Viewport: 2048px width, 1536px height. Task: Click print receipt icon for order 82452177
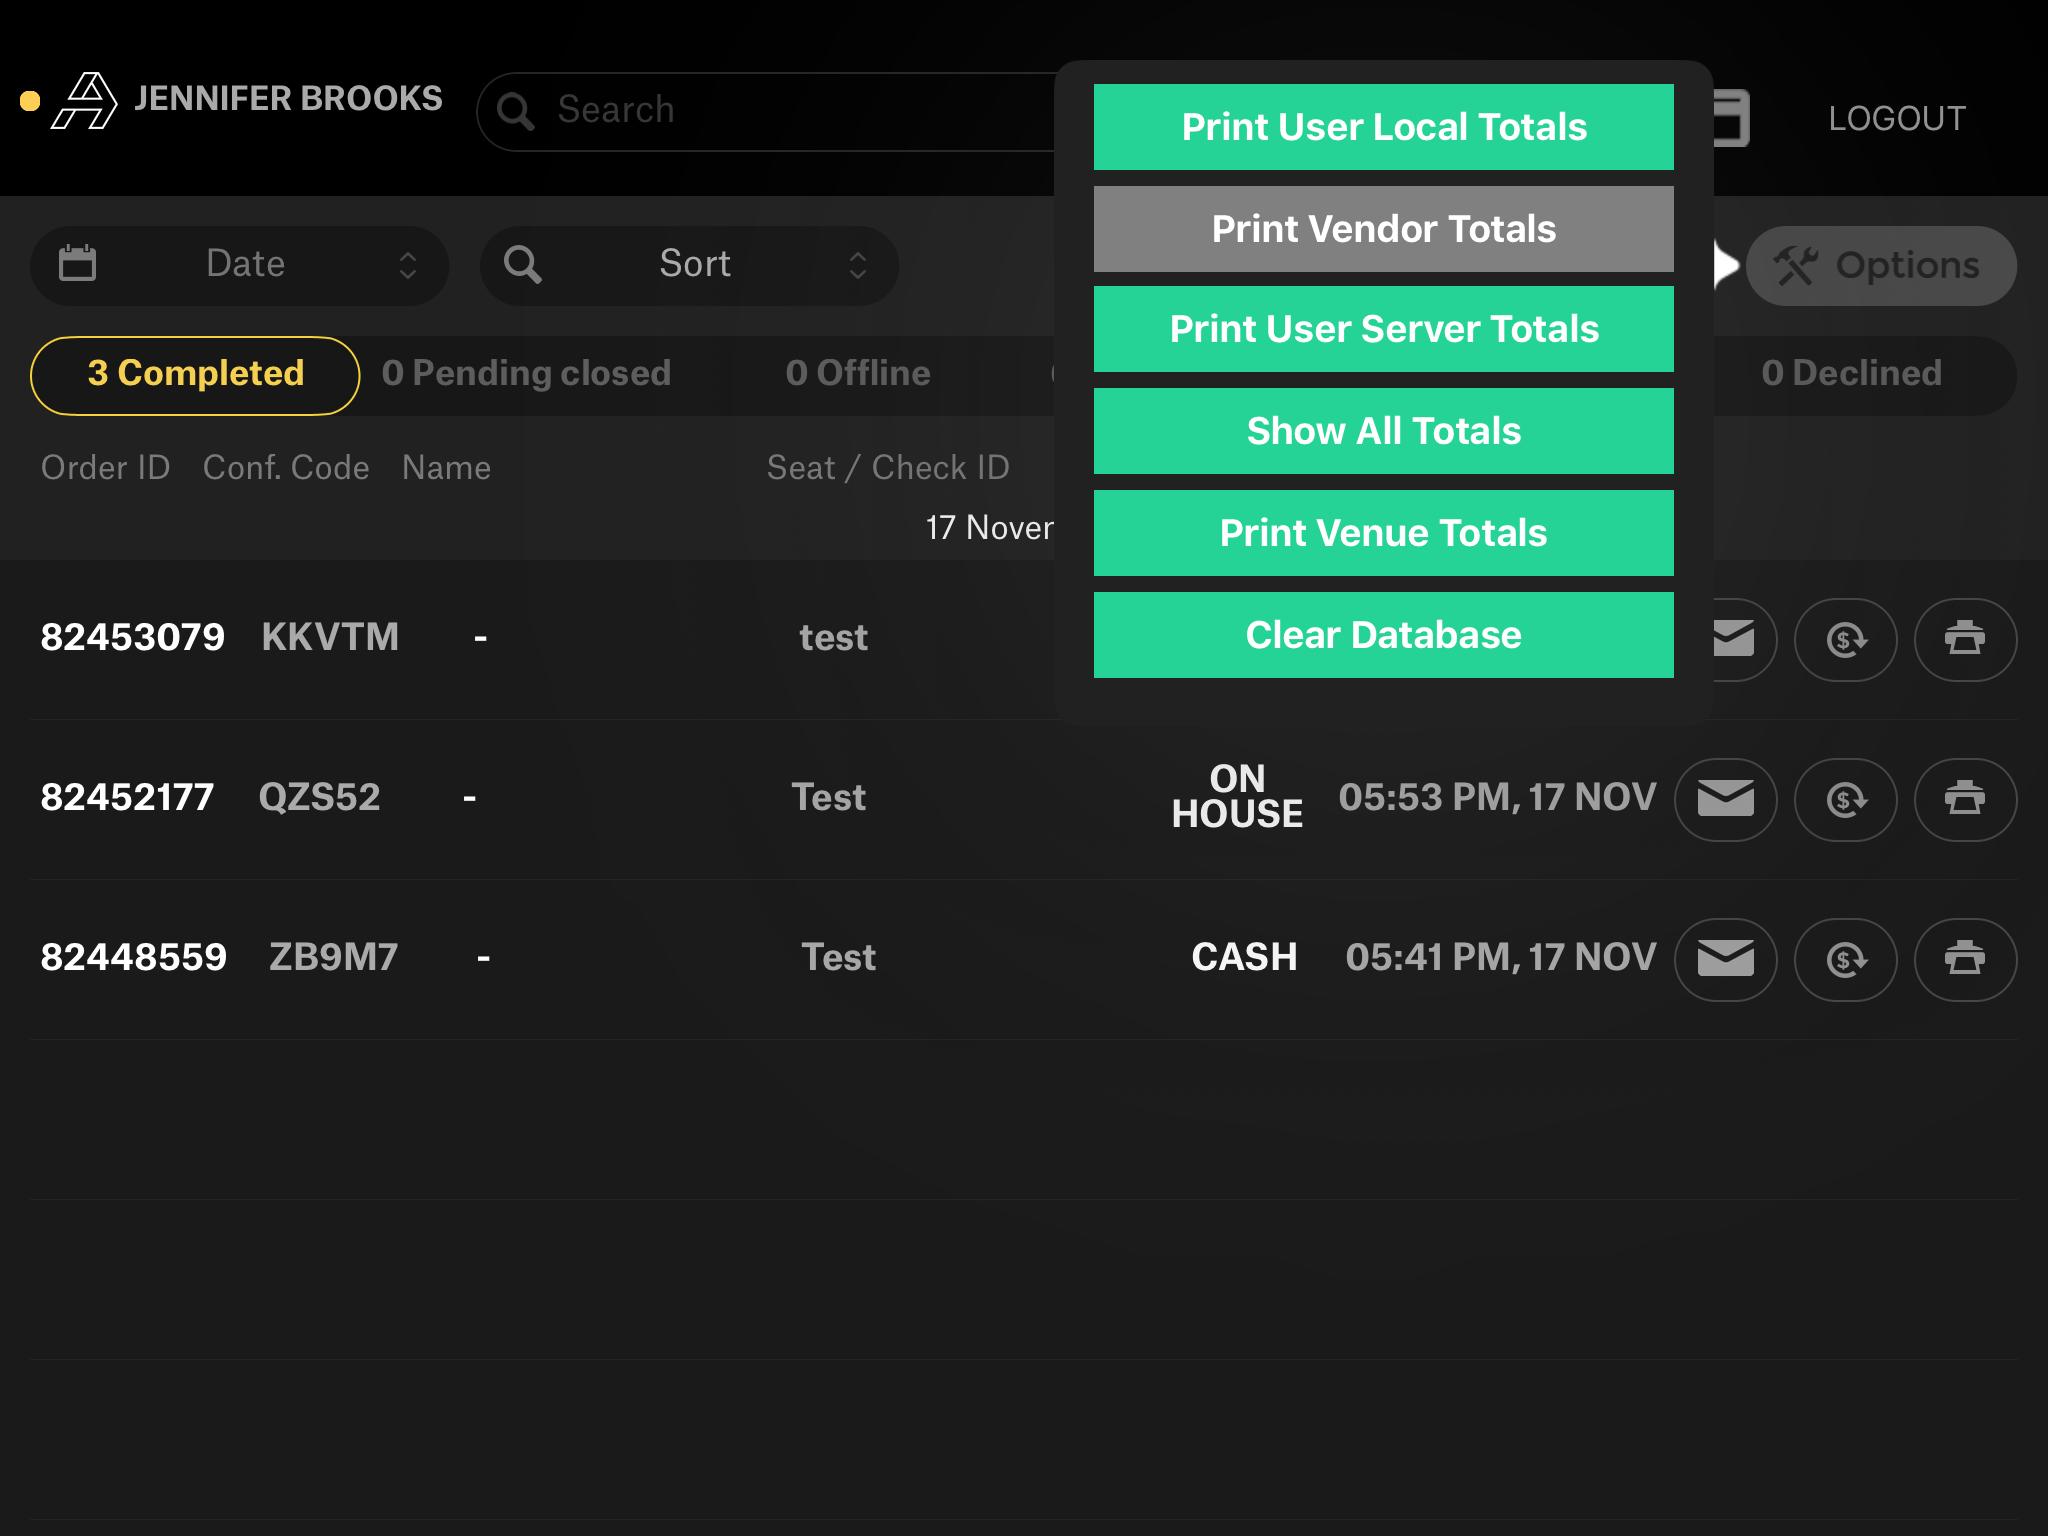tap(1964, 799)
